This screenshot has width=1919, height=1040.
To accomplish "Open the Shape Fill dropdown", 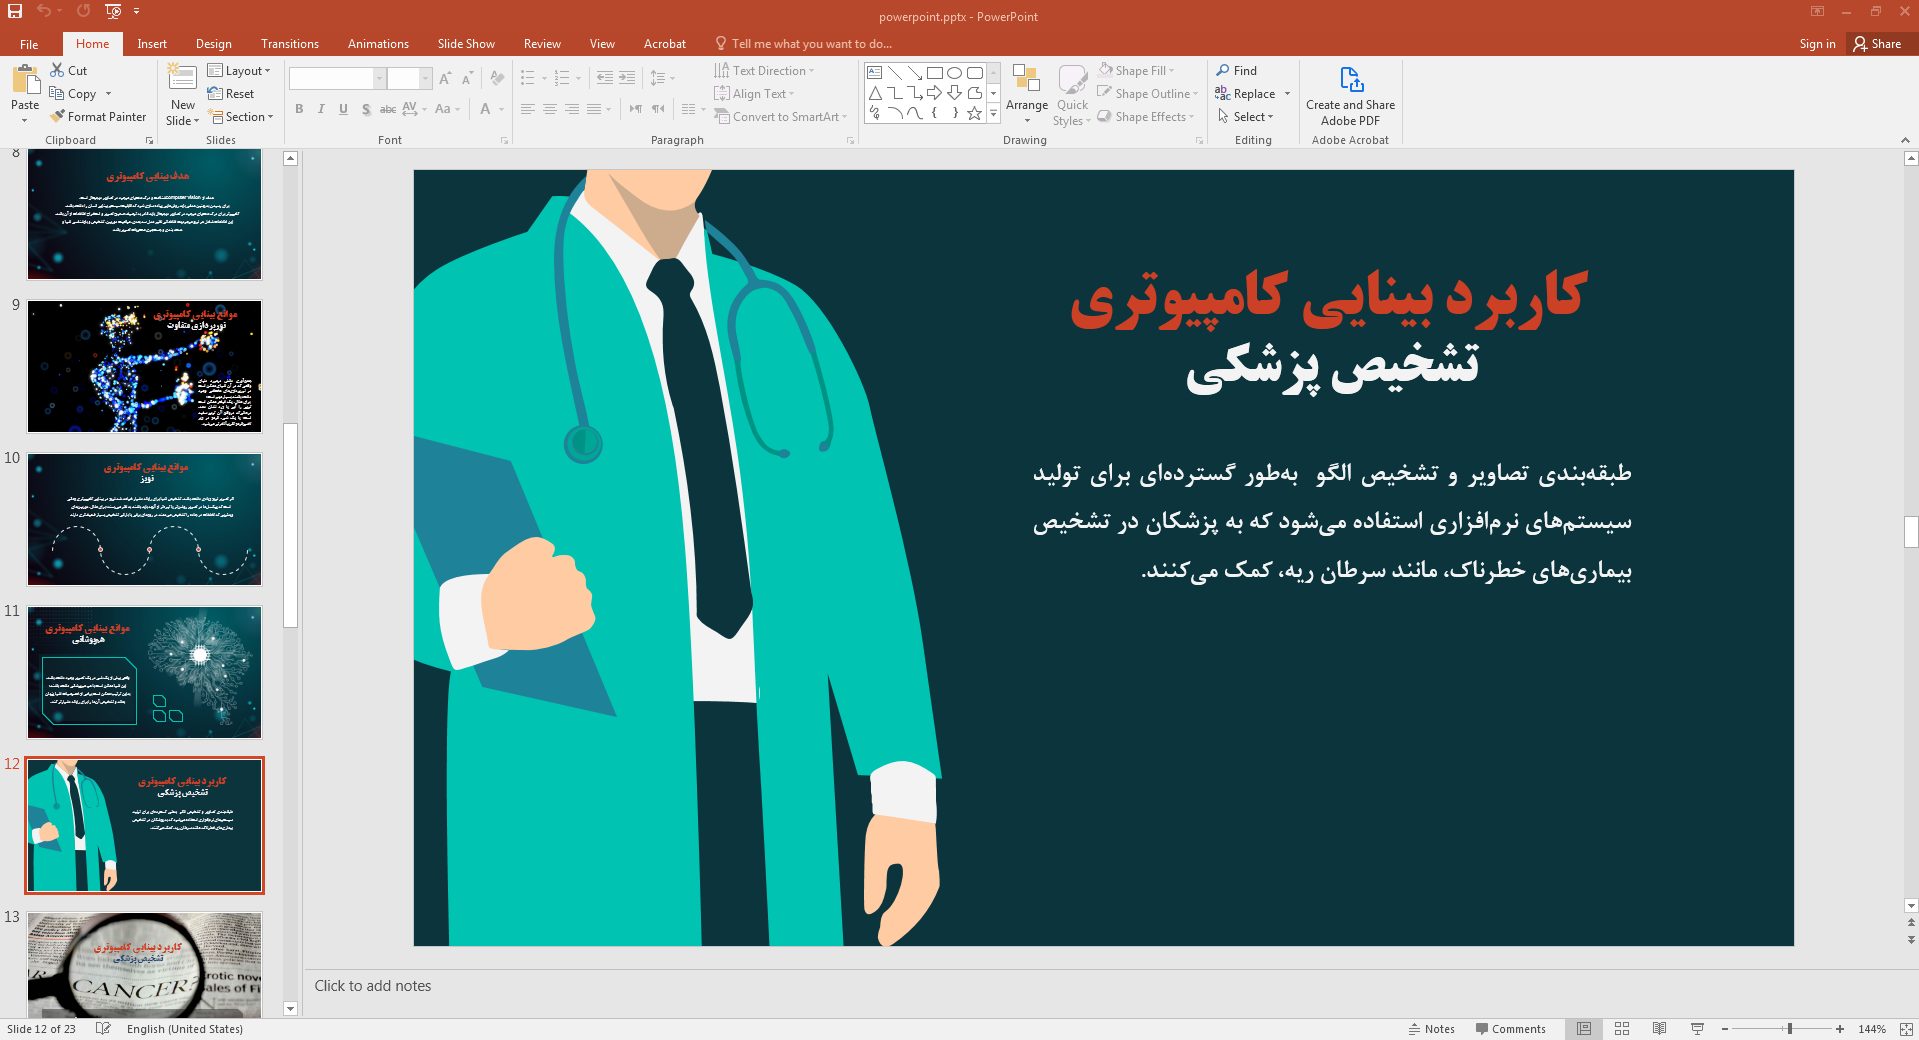I will (1137, 70).
